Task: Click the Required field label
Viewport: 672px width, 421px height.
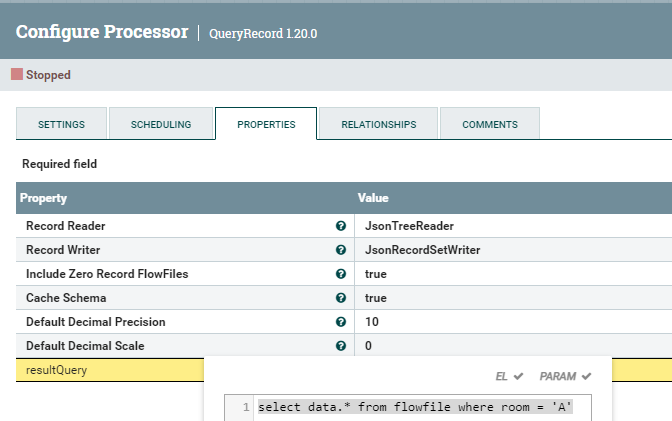Action: click(x=60, y=164)
